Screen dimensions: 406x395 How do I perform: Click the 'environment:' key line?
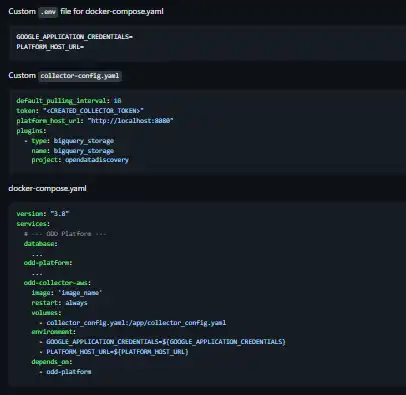coord(54,332)
